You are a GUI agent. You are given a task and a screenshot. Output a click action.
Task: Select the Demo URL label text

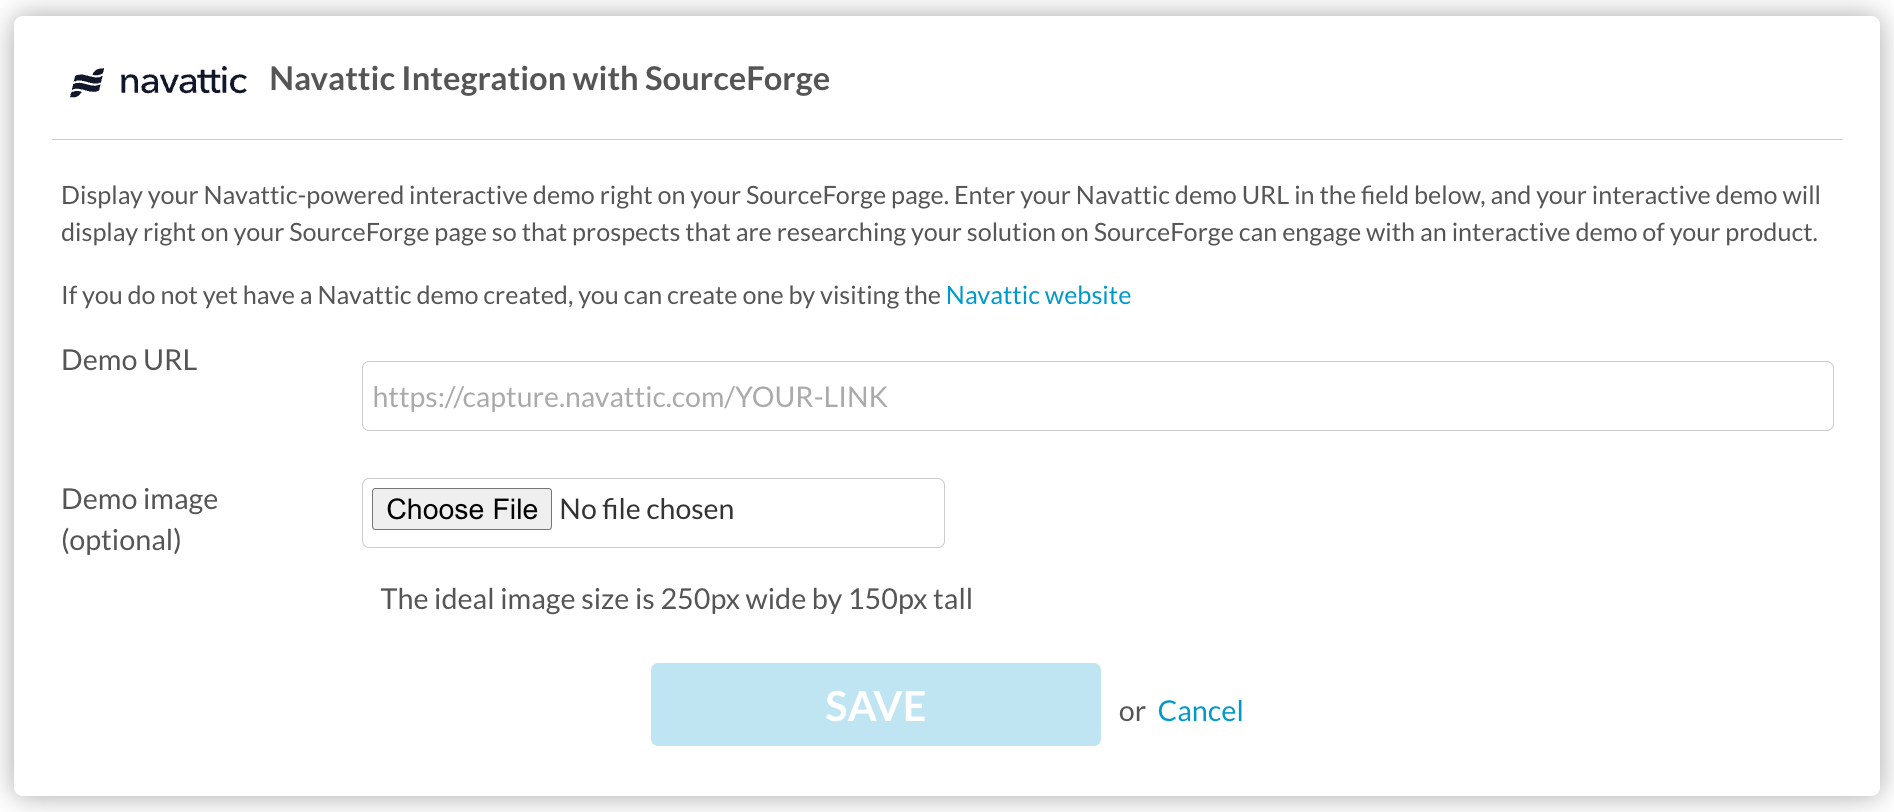129,360
